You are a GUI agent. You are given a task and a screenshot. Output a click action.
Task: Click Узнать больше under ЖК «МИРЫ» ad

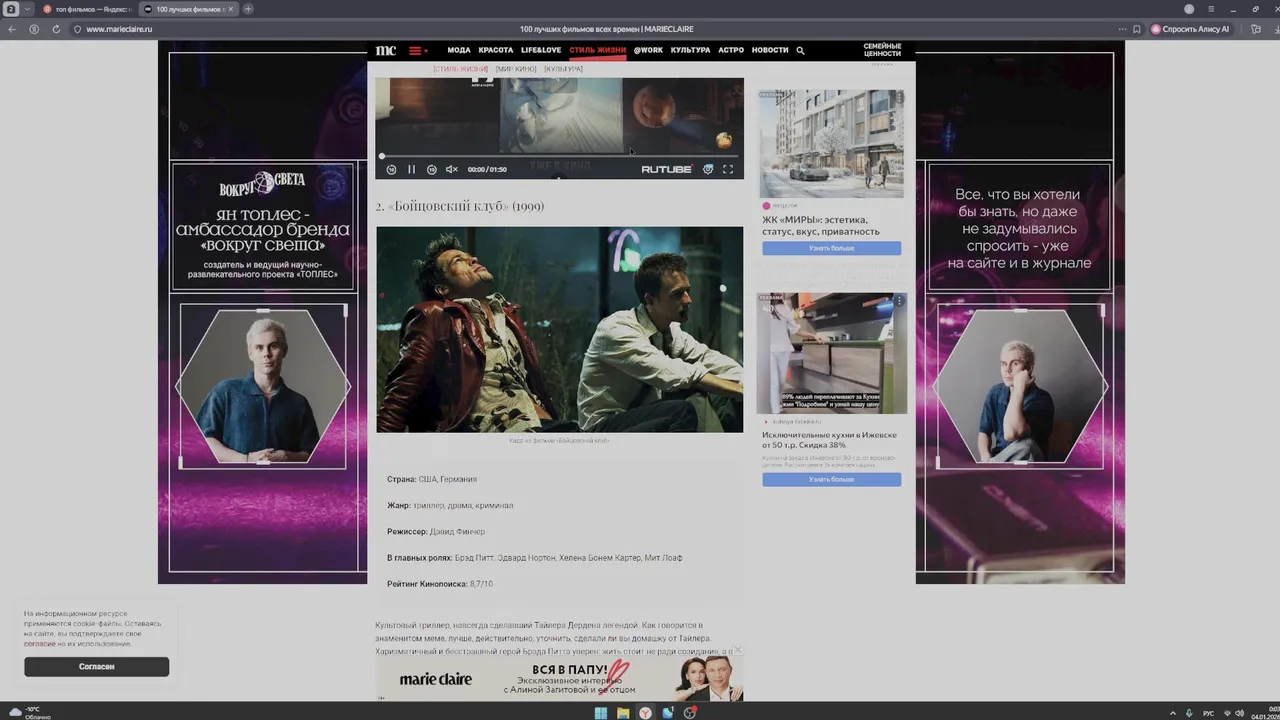tap(831, 248)
